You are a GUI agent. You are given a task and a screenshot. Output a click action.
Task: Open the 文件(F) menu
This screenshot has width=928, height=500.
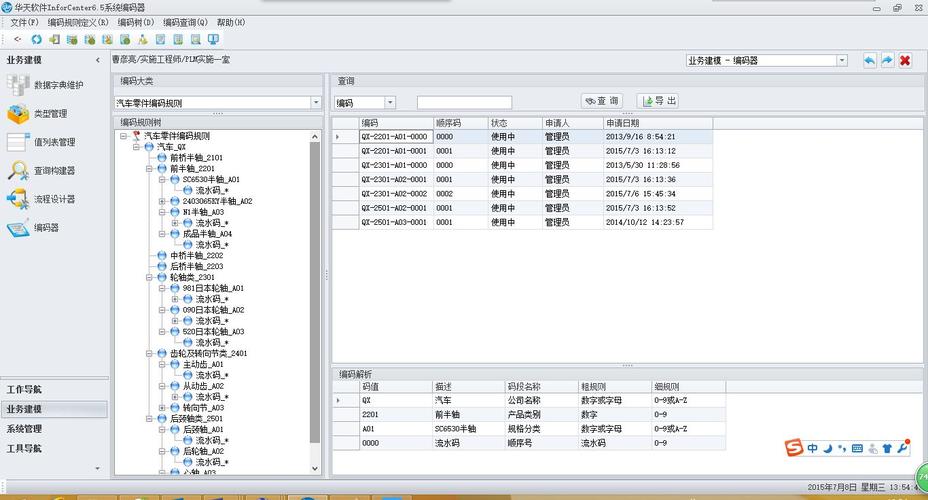click(24, 22)
